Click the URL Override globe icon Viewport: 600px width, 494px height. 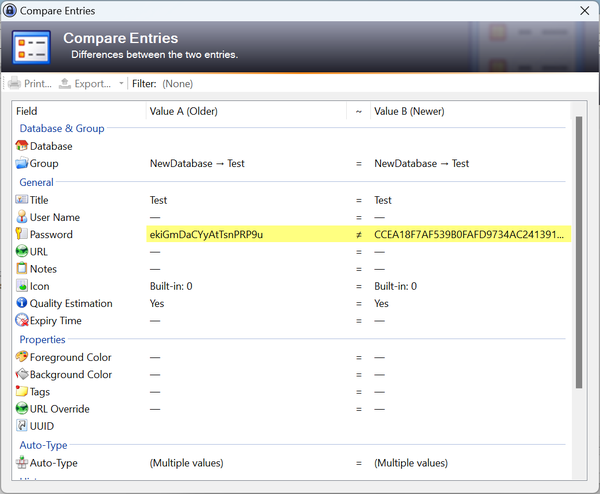point(22,408)
